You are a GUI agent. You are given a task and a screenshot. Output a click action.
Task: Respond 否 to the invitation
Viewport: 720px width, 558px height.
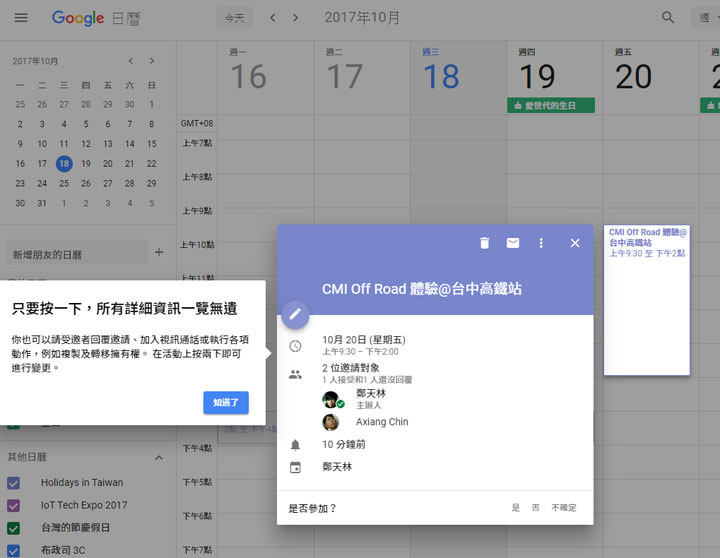535,507
